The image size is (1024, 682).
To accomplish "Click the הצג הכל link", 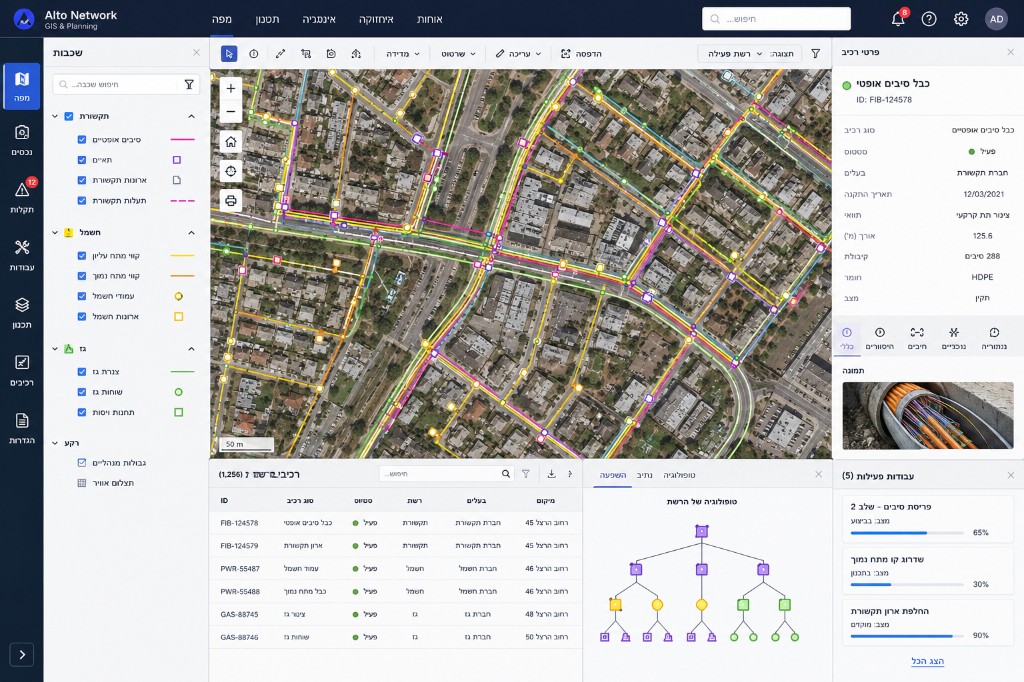I will click(927, 661).
